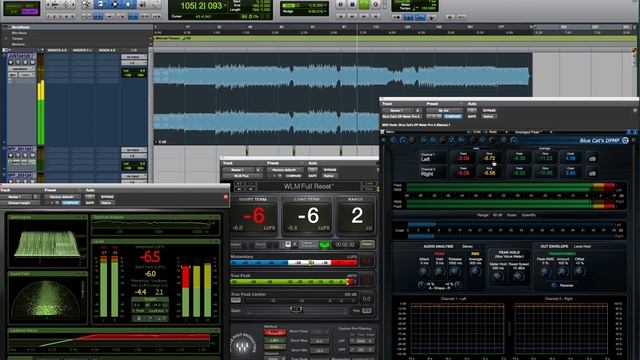Open WLM window track selector Master 1
Image resolution: width=640 pixels, height=360 pixels.
pos(238,170)
